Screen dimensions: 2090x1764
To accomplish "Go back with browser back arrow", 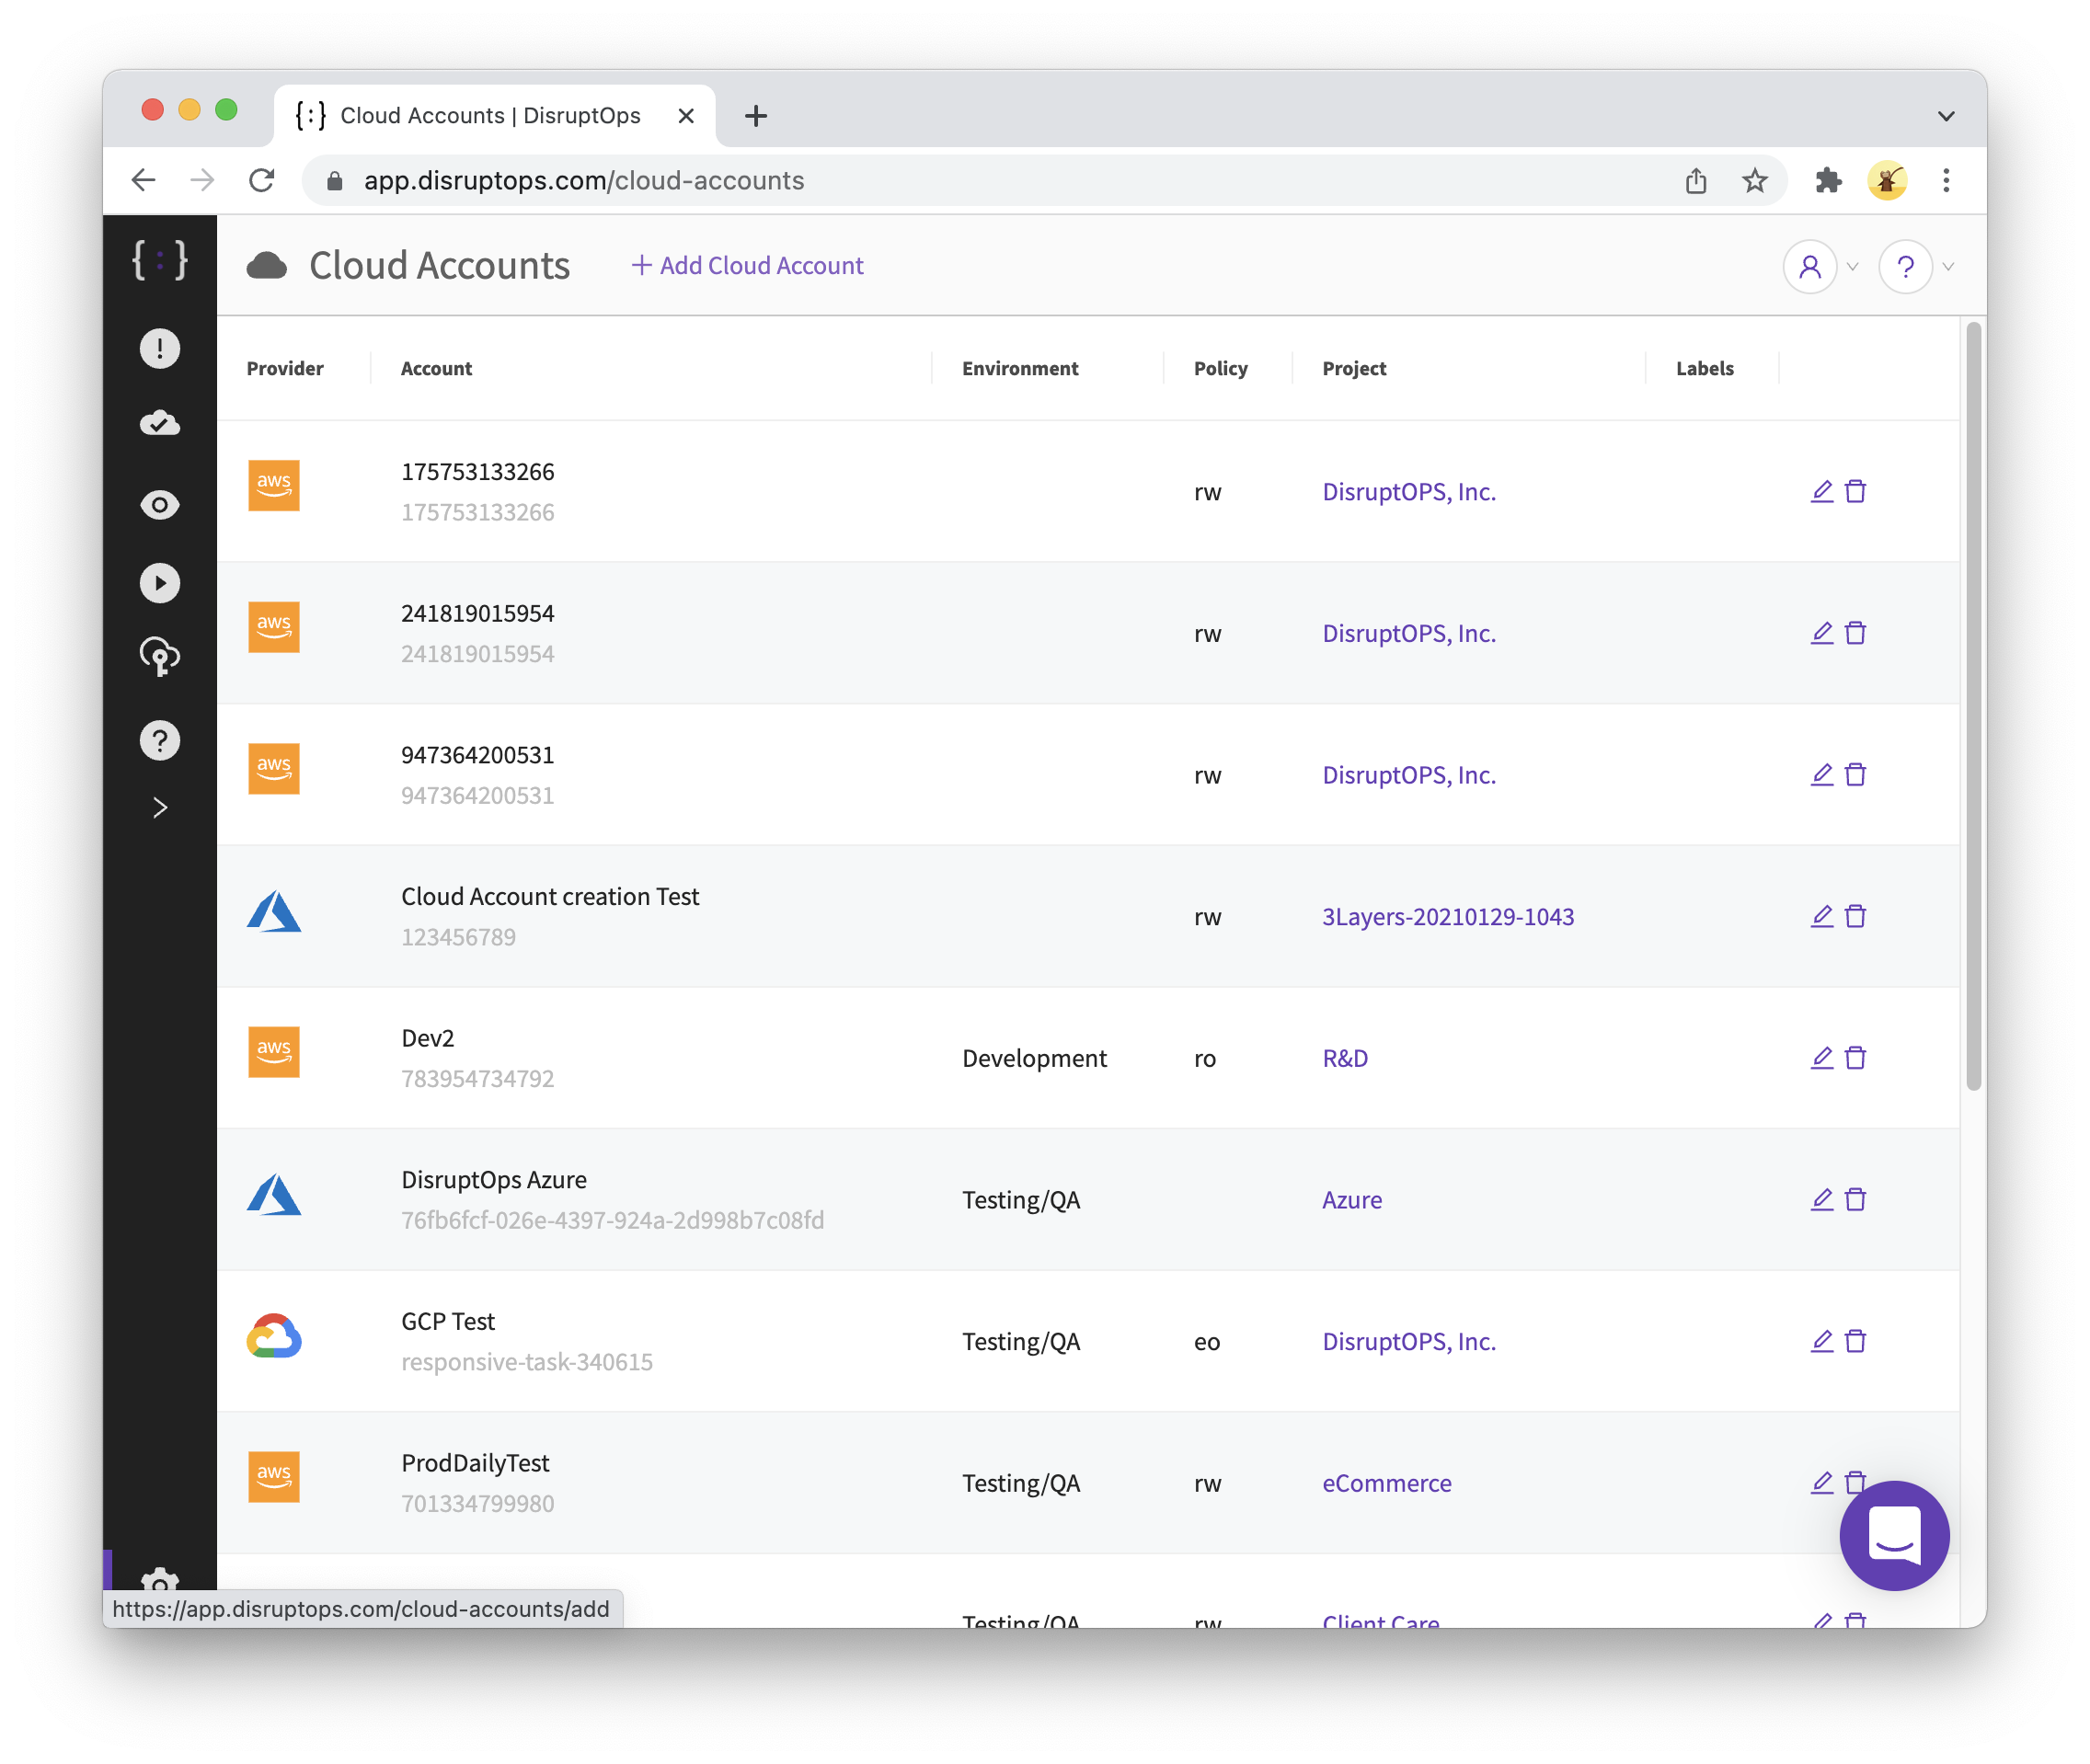I will pos(144,181).
